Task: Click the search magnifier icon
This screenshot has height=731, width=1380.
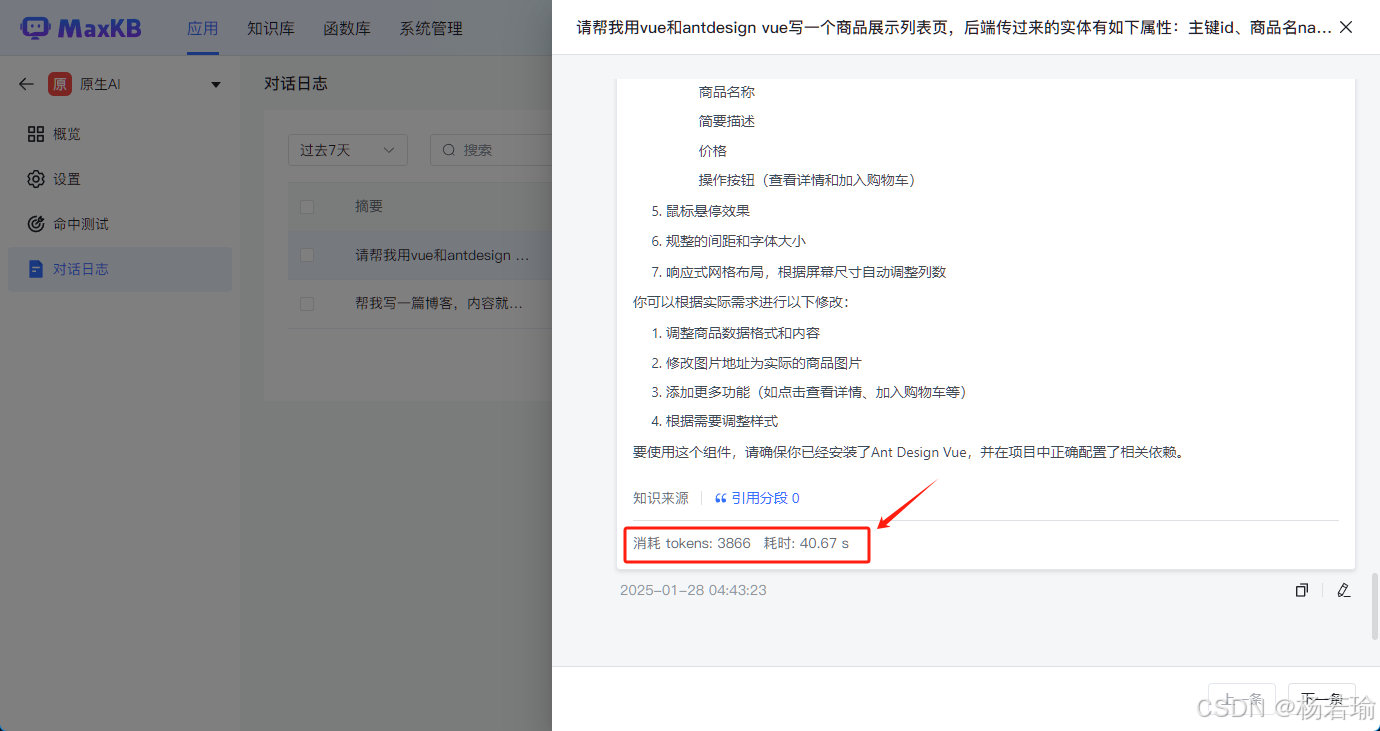Action: tap(449, 150)
